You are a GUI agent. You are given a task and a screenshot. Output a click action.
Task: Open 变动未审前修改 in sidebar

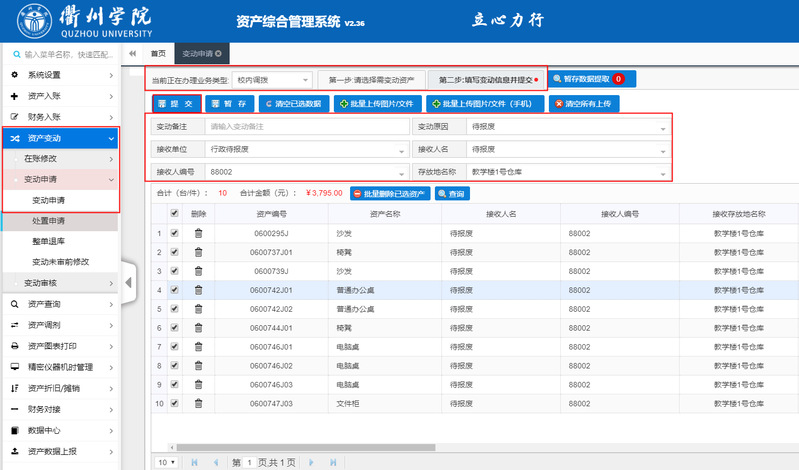coord(61,262)
